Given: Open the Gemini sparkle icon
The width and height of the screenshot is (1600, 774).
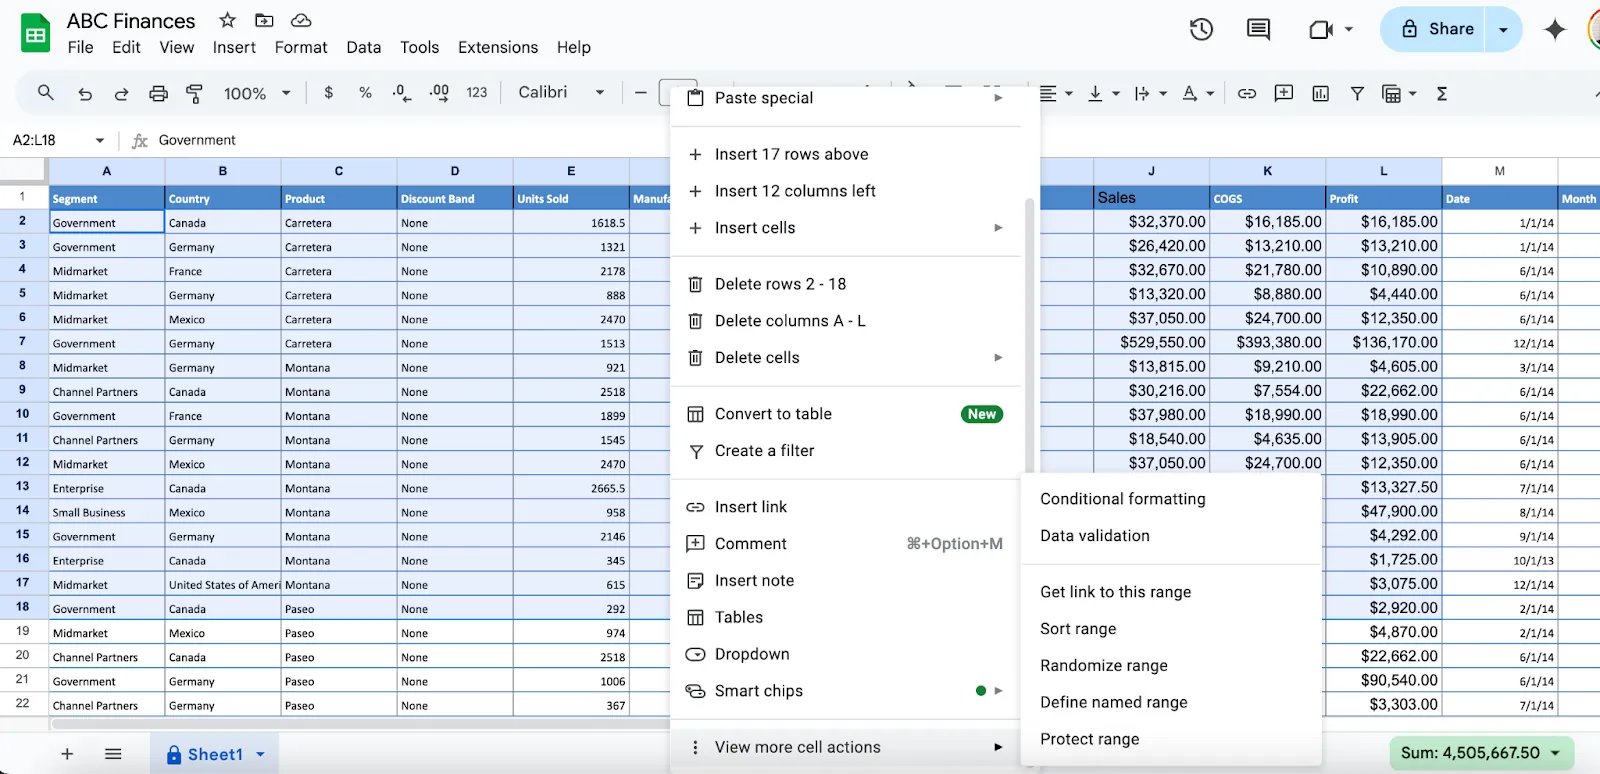Looking at the screenshot, I should (1554, 30).
